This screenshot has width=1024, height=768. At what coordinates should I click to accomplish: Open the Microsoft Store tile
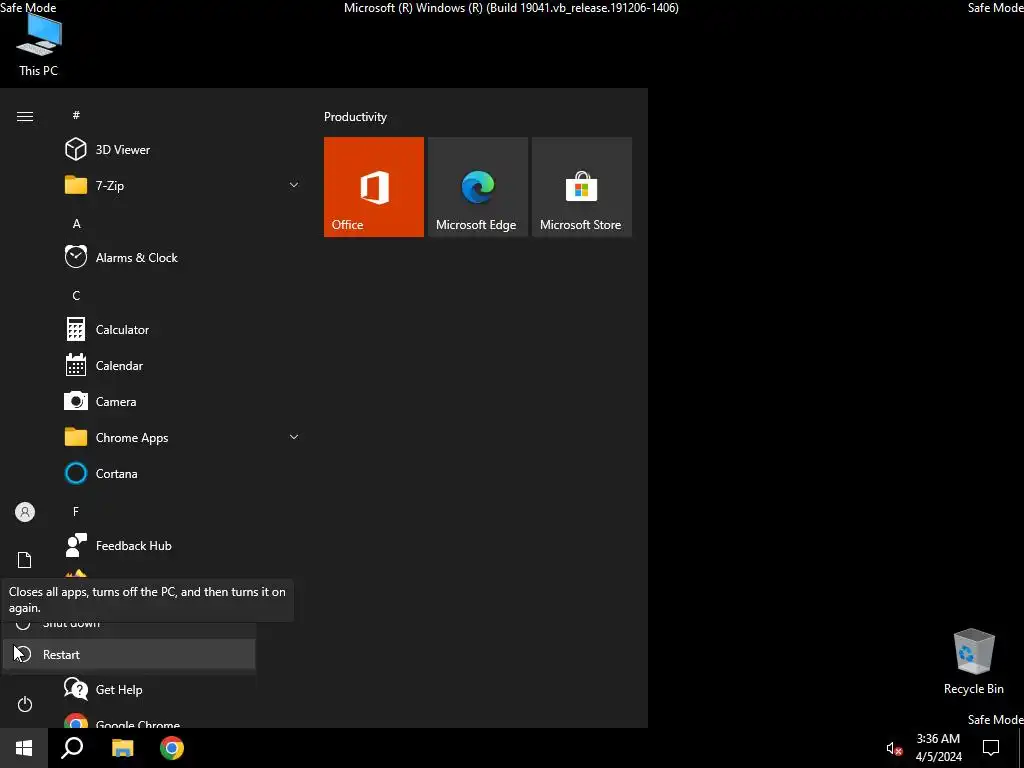582,187
